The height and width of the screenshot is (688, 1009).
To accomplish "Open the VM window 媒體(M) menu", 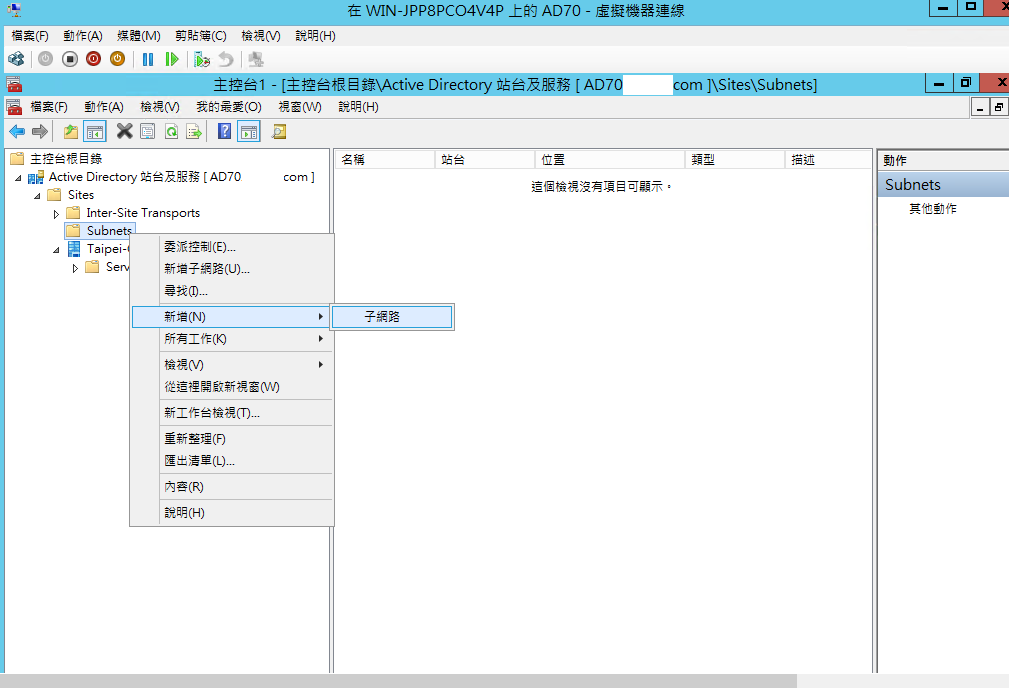I will pyautogui.click(x=139, y=36).
